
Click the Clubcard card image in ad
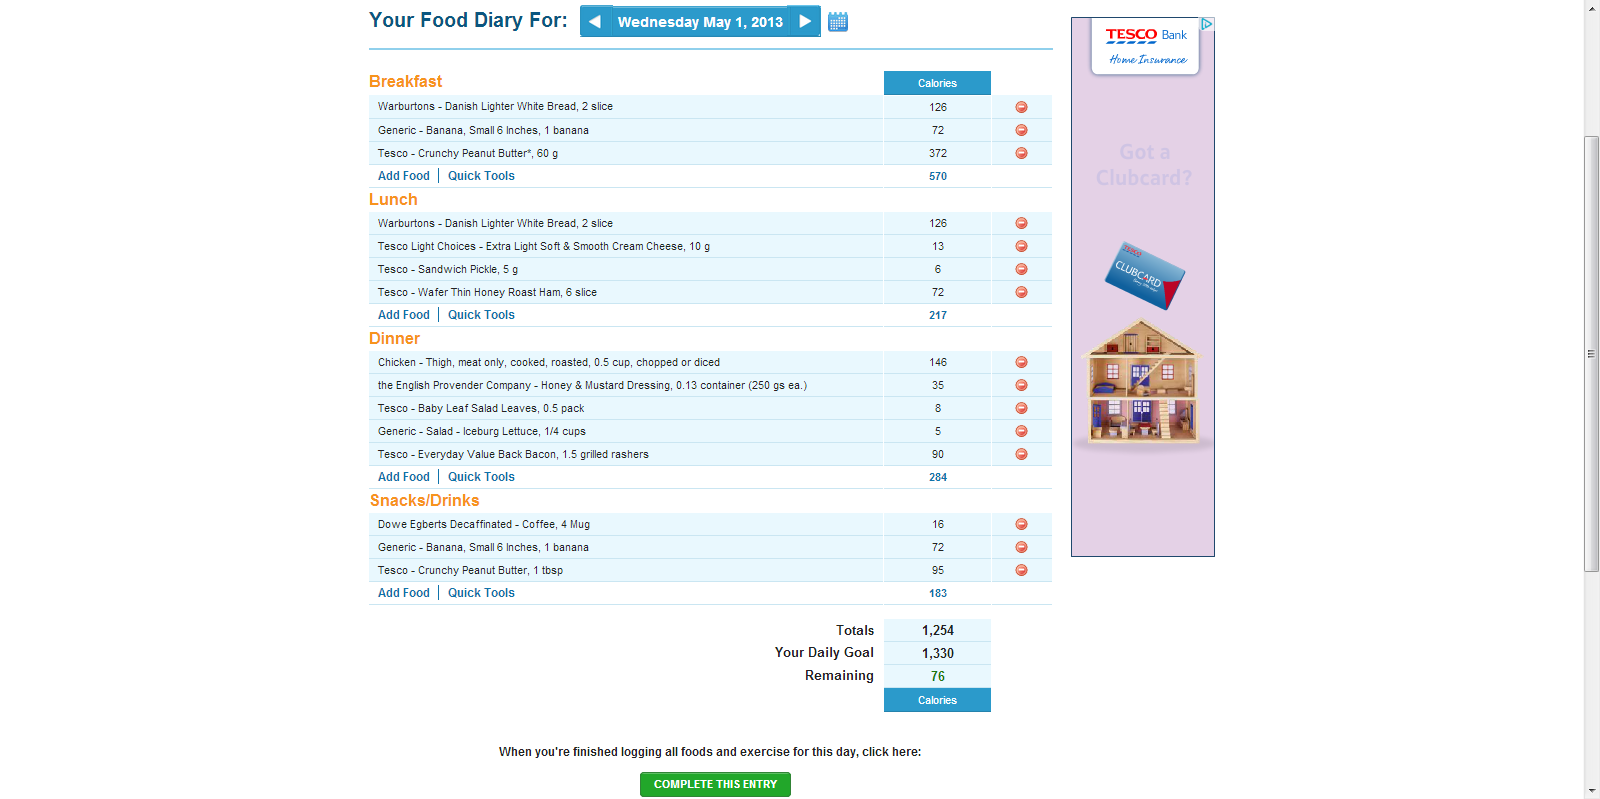point(1144,275)
